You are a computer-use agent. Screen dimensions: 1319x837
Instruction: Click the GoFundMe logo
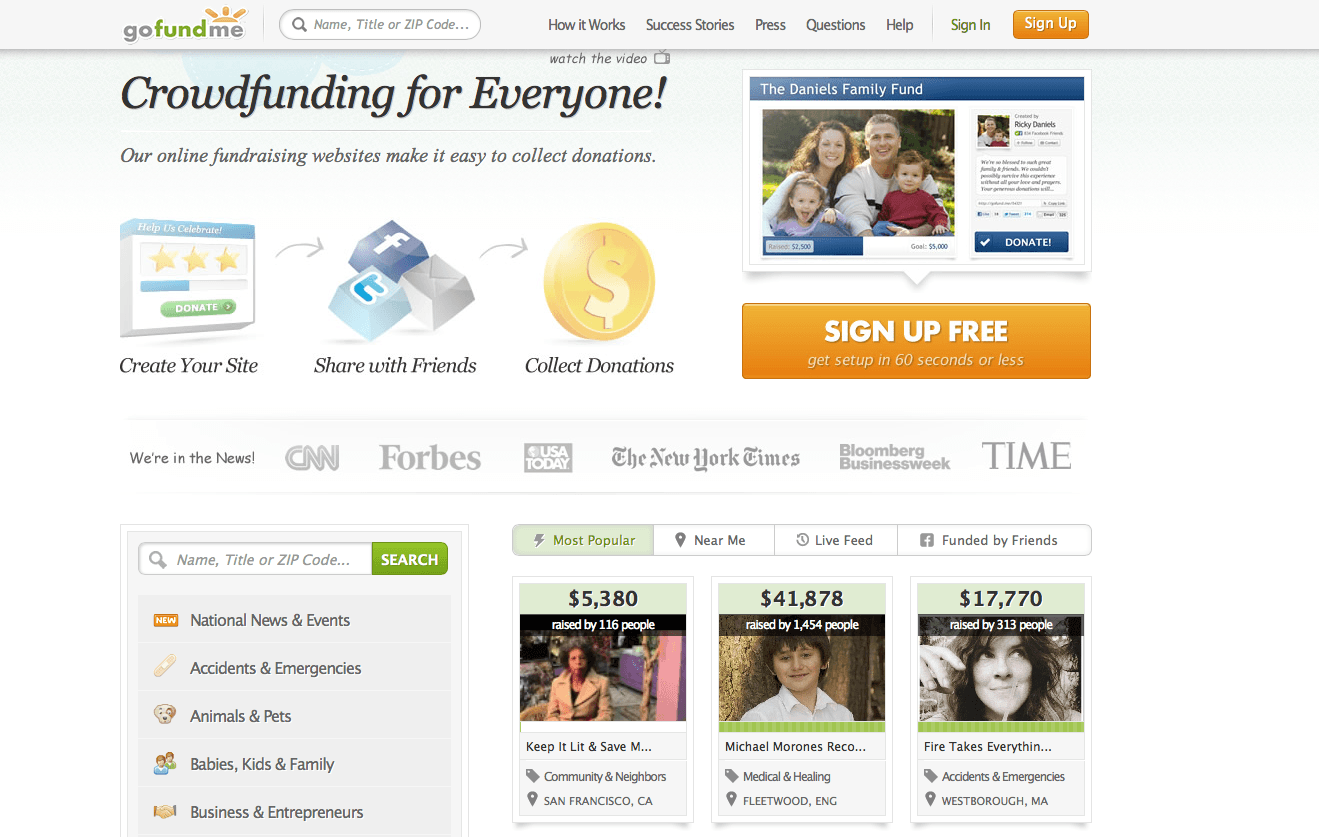[185, 24]
